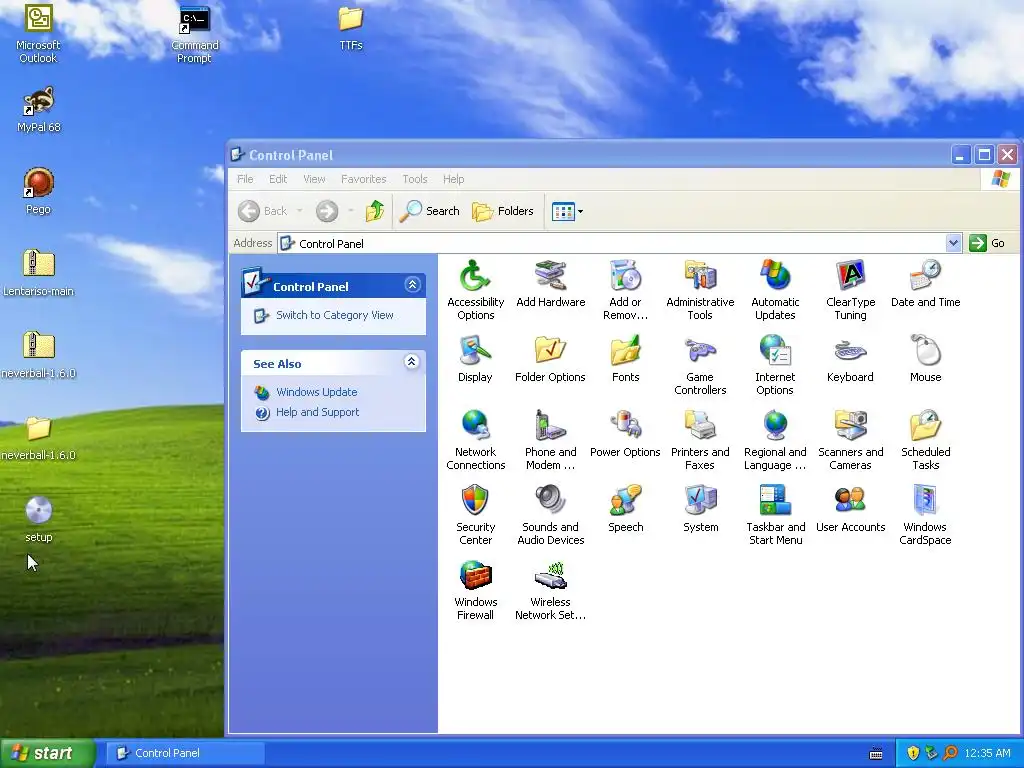This screenshot has width=1024, height=768.
Task: Toggle the Folders pane button
Action: tap(502, 211)
